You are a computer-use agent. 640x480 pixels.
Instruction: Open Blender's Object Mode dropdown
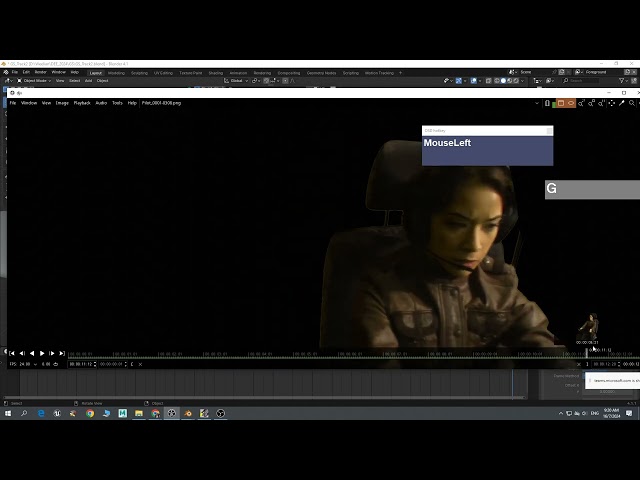pyautogui.click(x=34, y=81)
